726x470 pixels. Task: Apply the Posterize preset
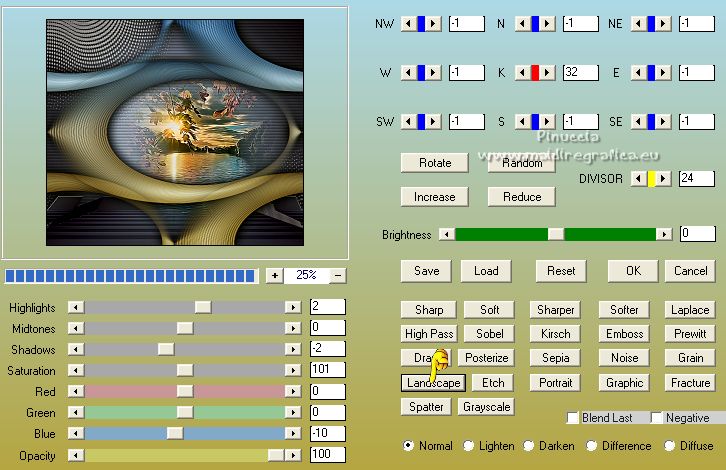coord(486,358)
